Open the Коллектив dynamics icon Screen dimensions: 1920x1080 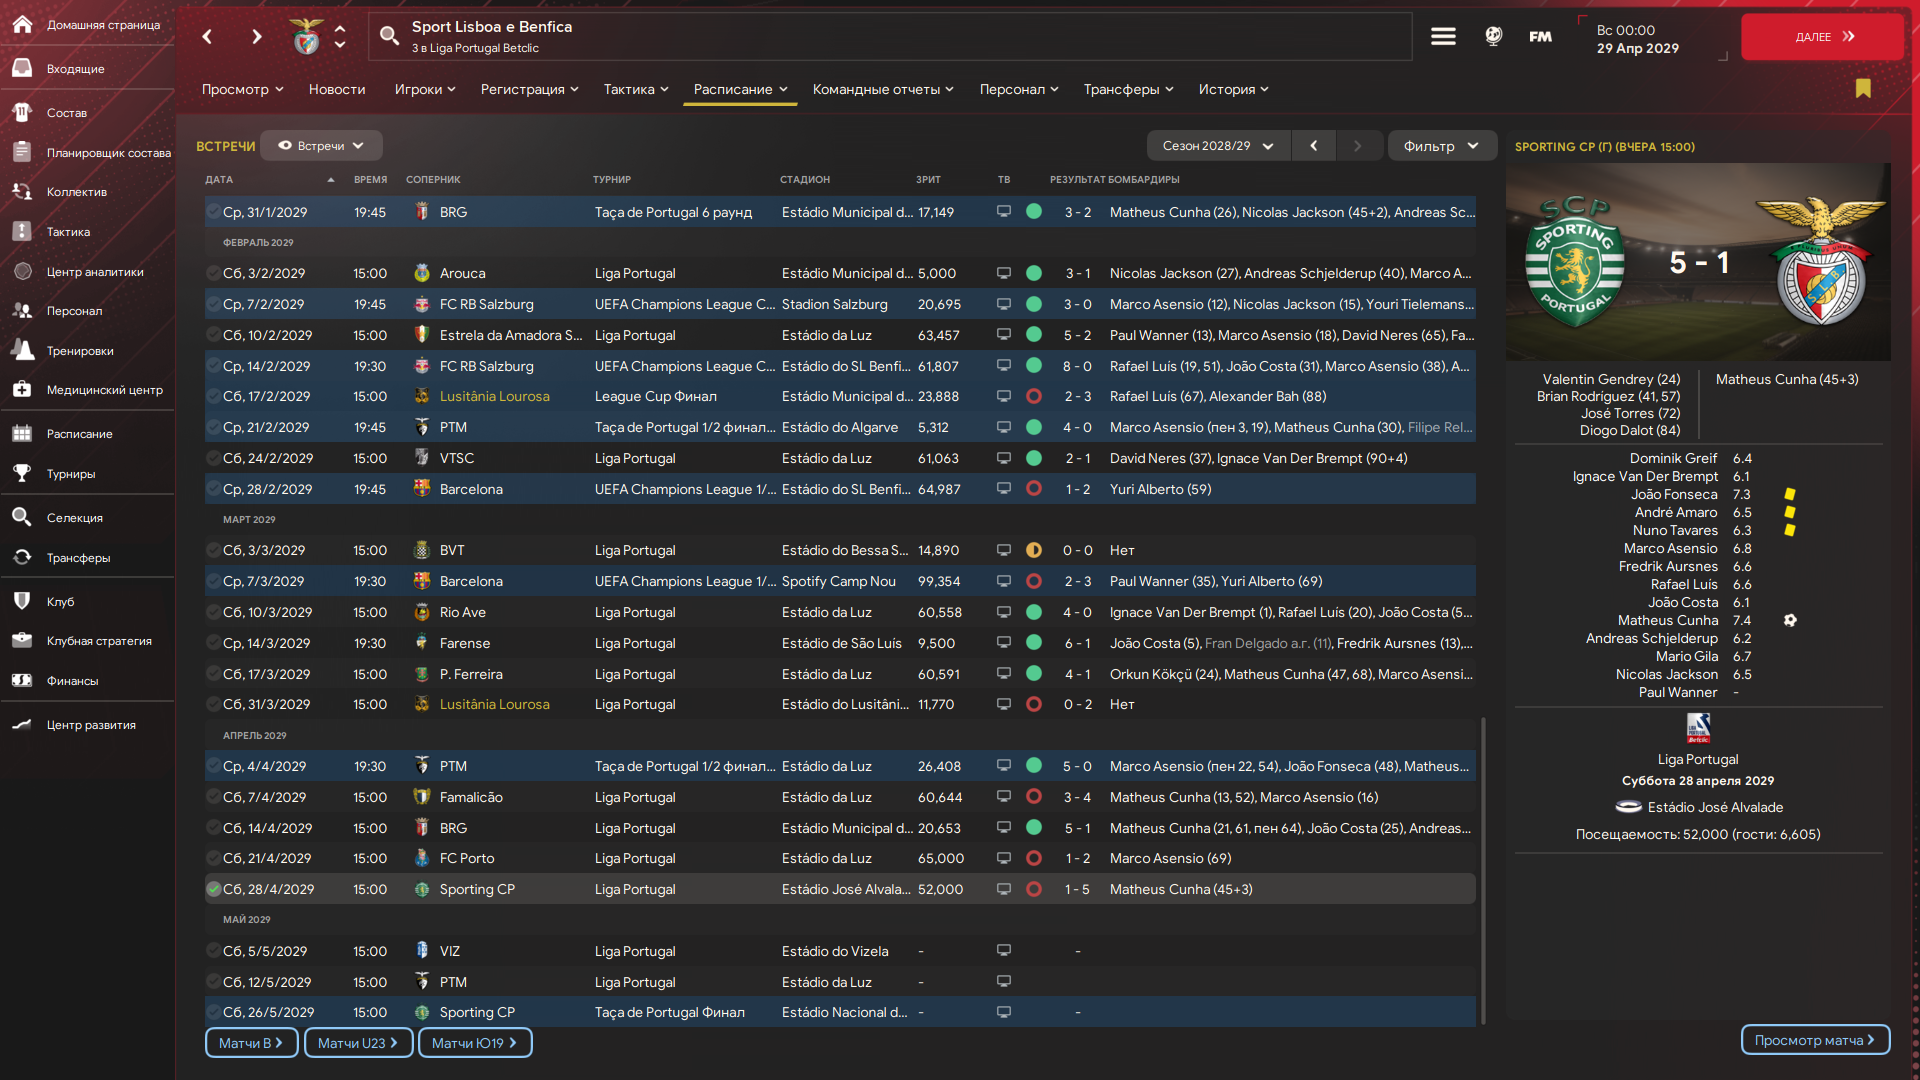22,191
